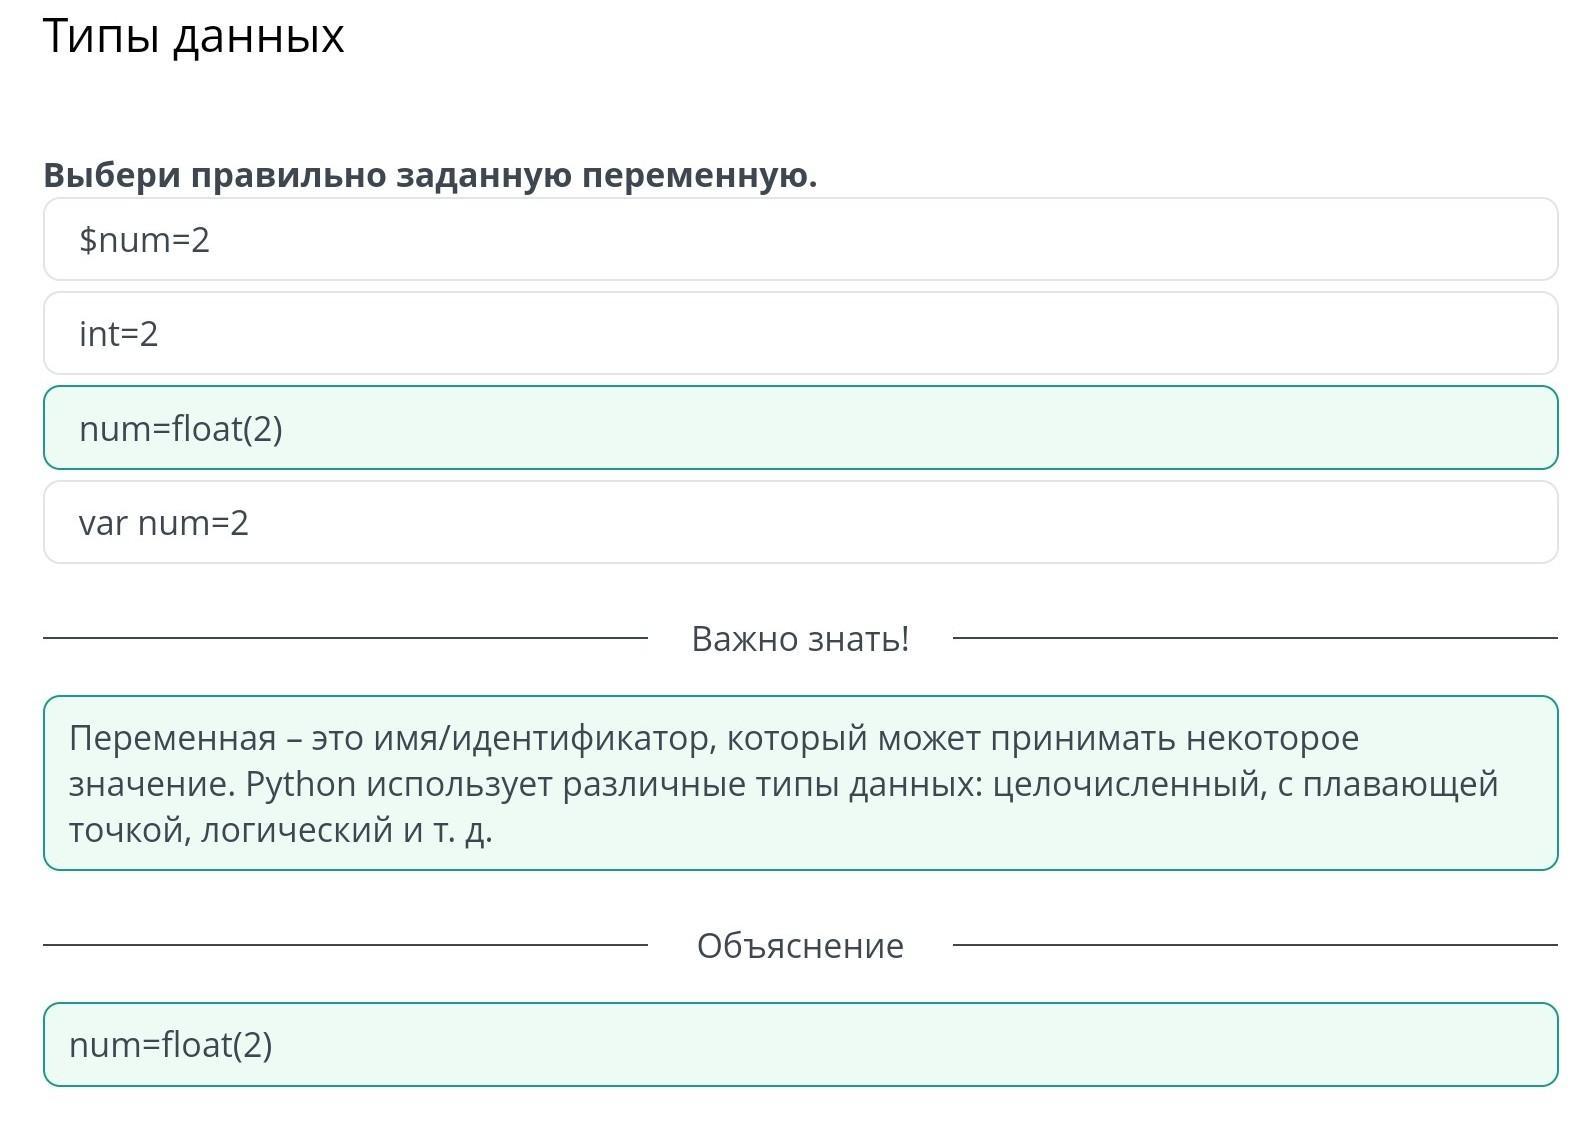Click the 'Объяснение' section label

point(800,945)
